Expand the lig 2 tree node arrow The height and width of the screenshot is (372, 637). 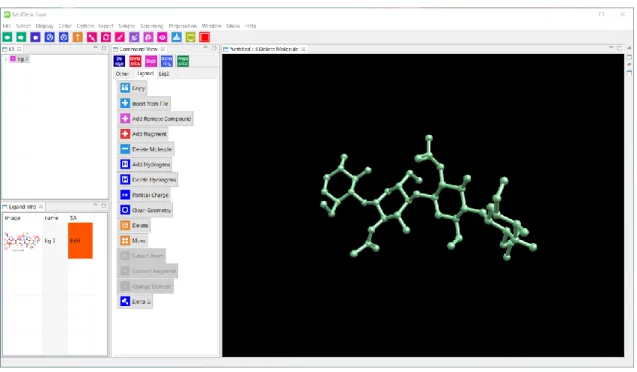pos(6,59)
